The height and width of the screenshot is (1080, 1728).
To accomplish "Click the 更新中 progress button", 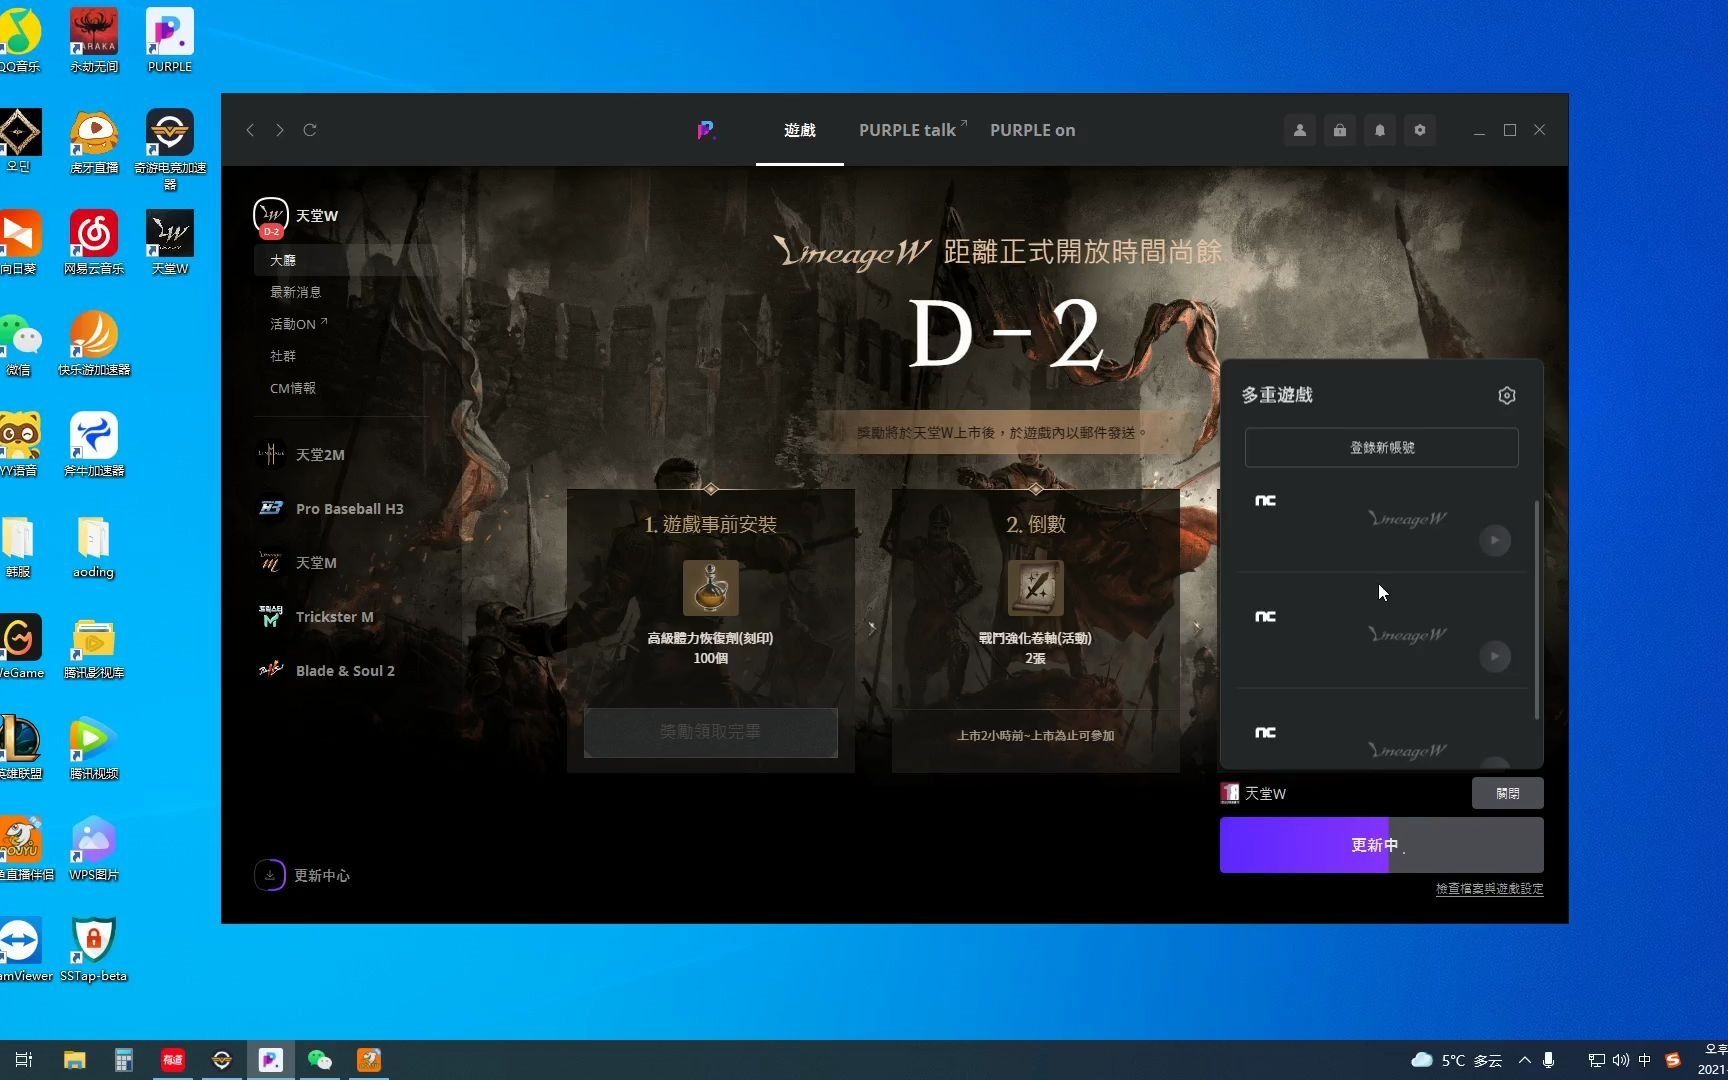I will click(1382, 845).
